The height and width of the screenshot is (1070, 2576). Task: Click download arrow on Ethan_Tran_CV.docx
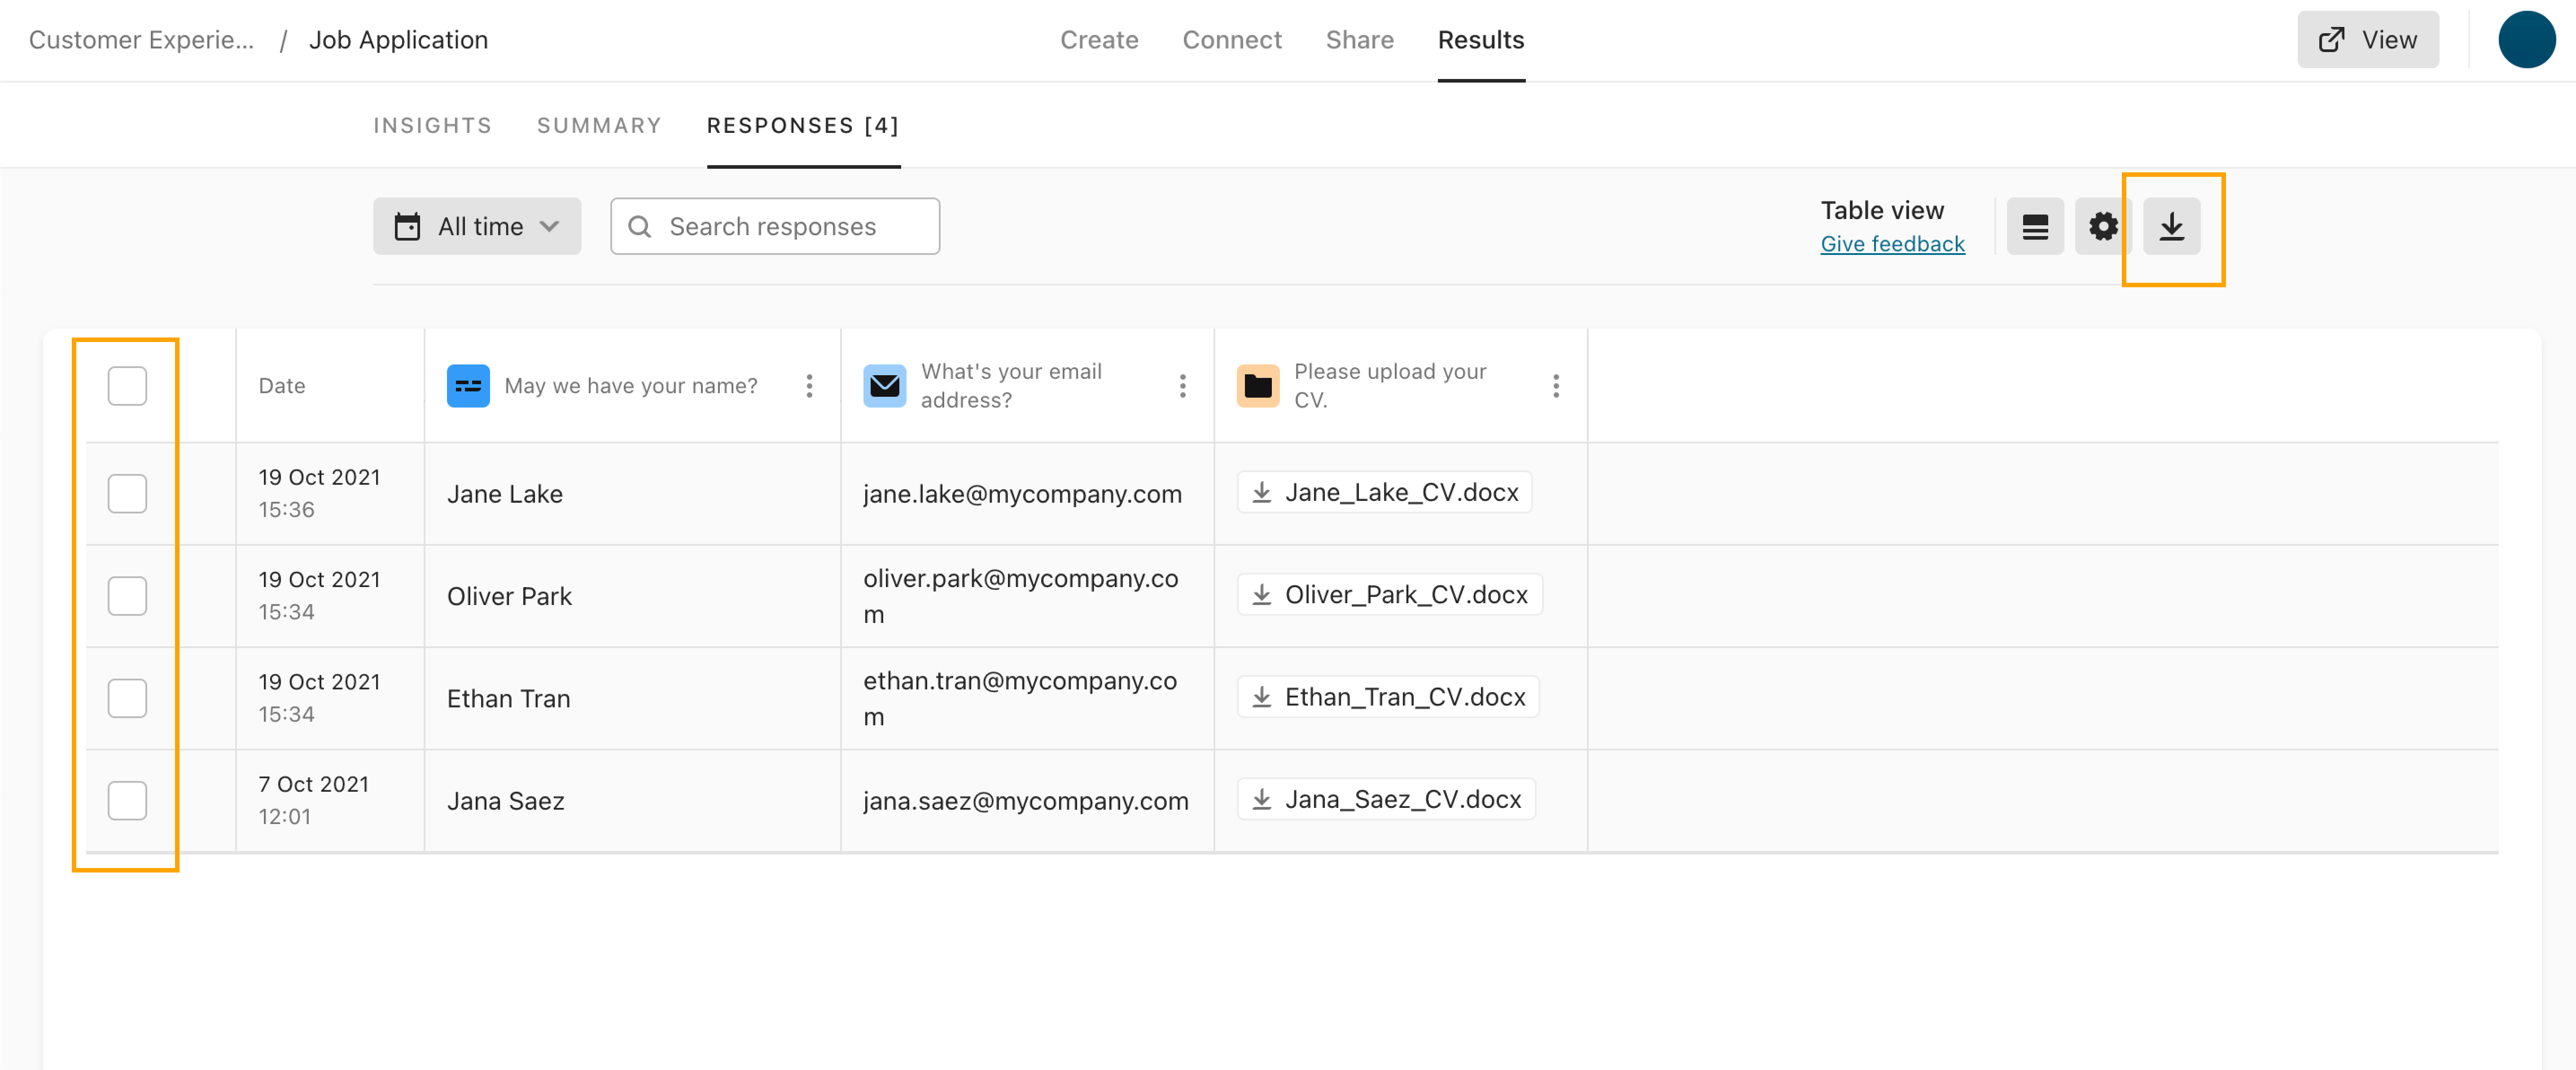[x=1262, y=697]
